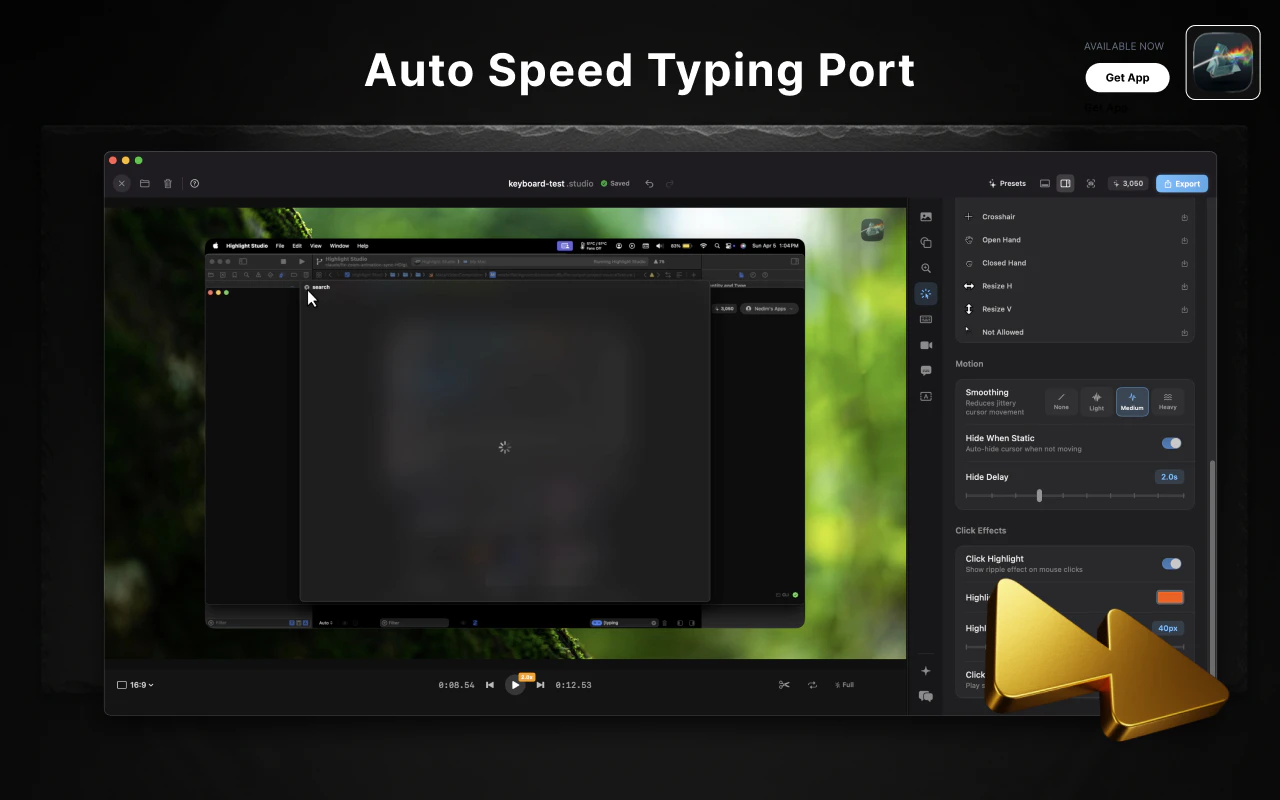Change the Highlight Color orange swatch
The image size is (1280, 800).
[1170, 597]
